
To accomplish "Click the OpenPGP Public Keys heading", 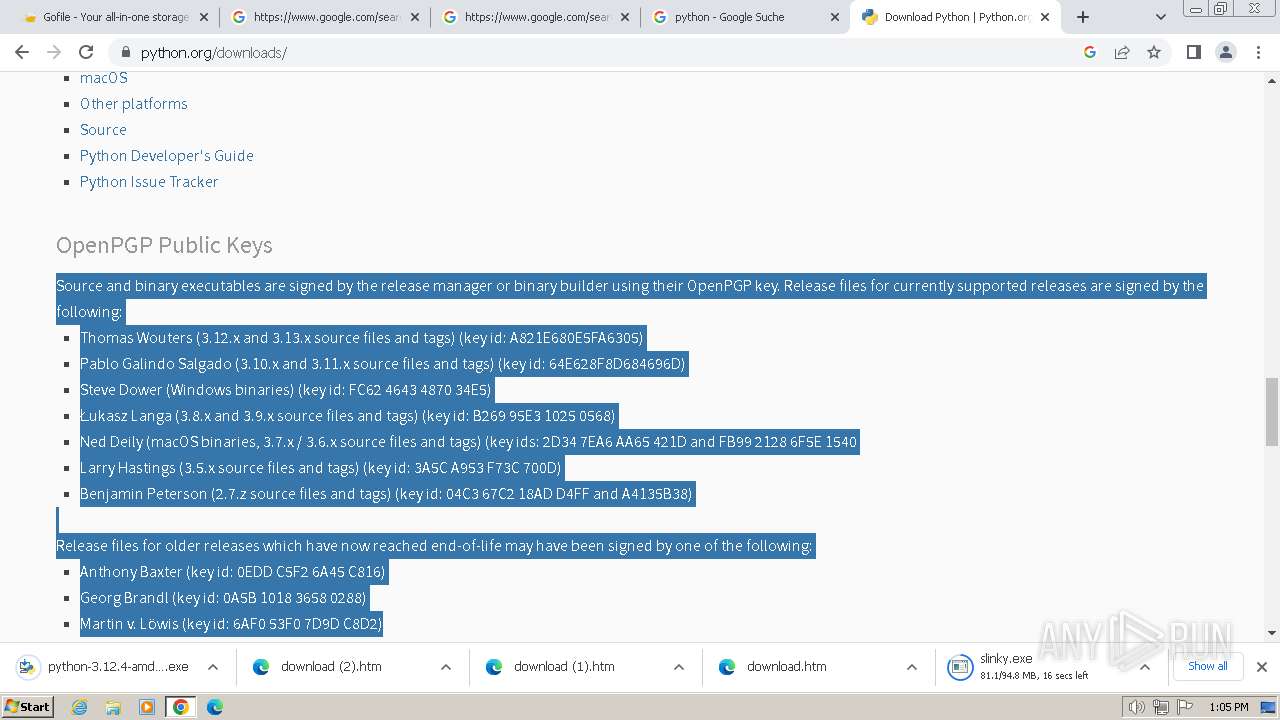I will (x=164, y=245).
